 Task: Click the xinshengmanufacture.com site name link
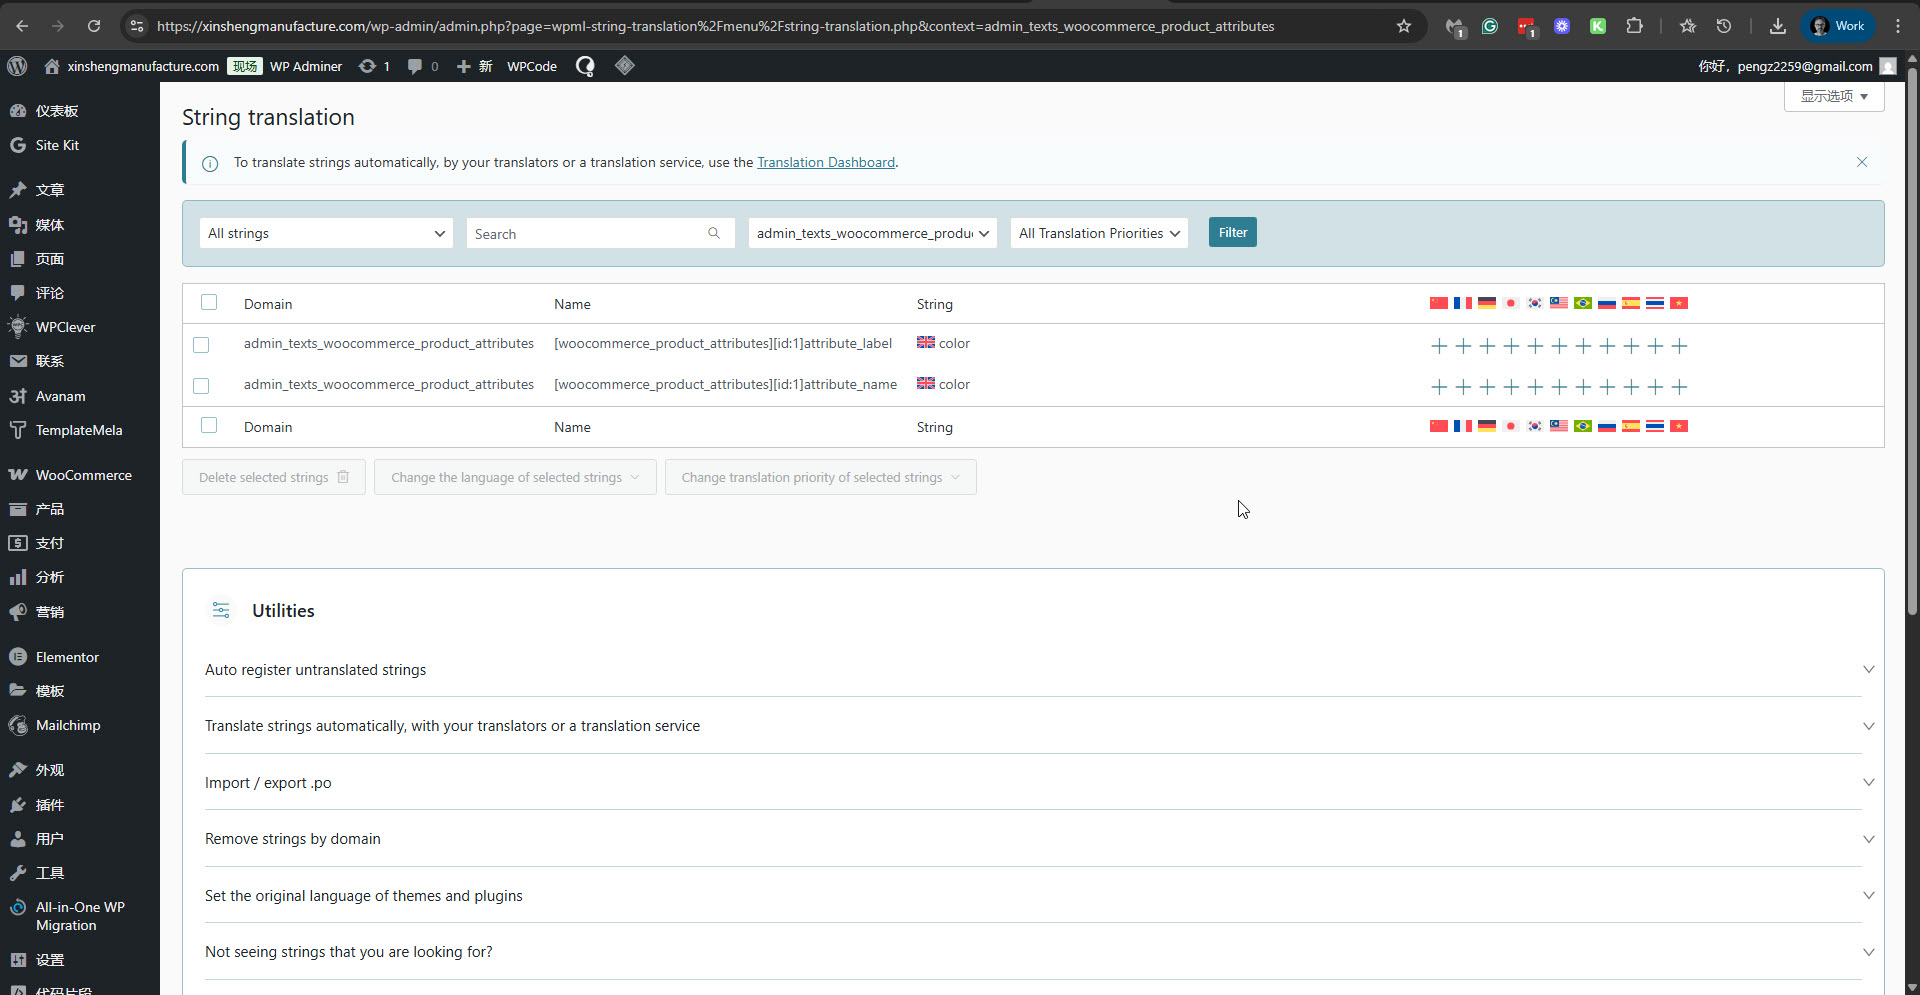[x=143, y=66]
